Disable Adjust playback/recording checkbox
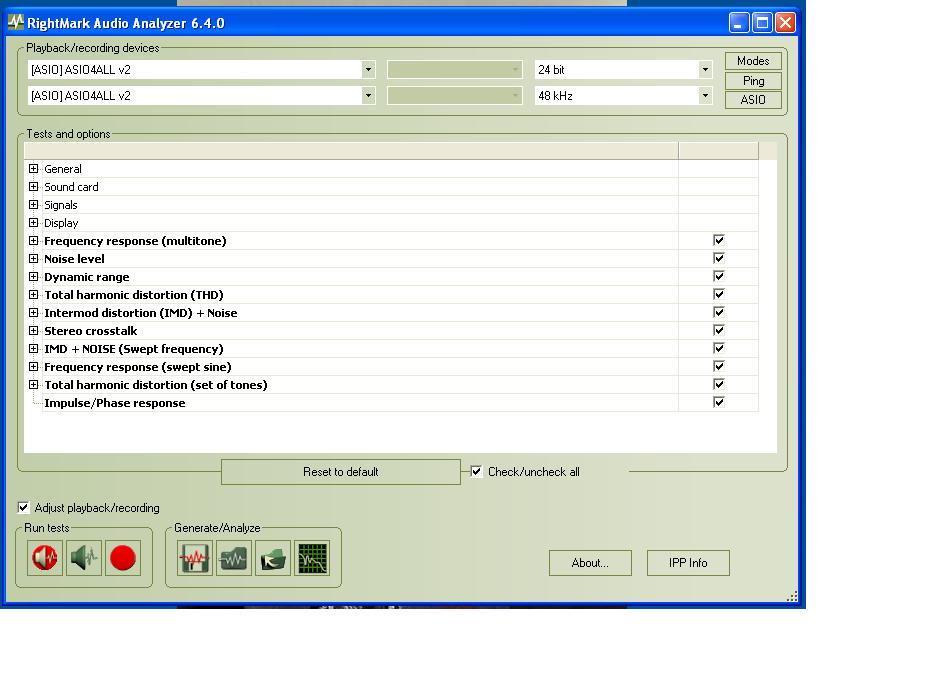946x686 pixels. pos(24,507)
